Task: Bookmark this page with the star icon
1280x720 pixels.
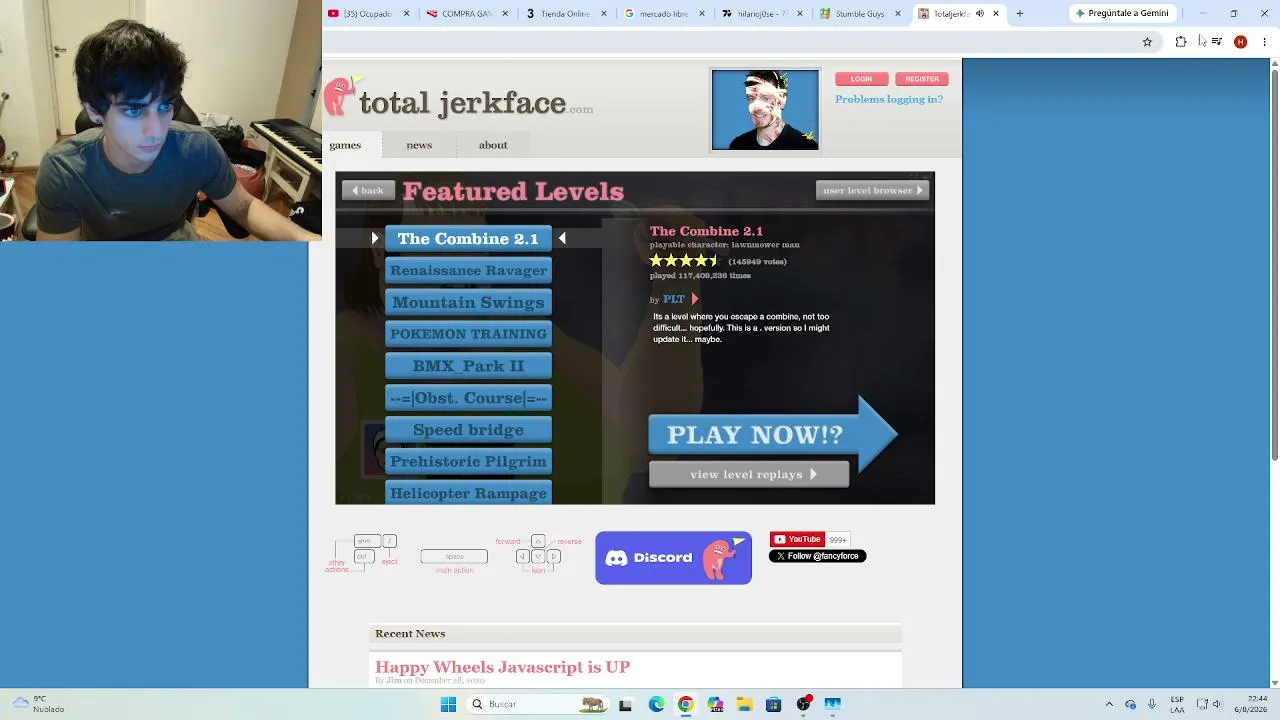Action: (x=1147, y=42)
